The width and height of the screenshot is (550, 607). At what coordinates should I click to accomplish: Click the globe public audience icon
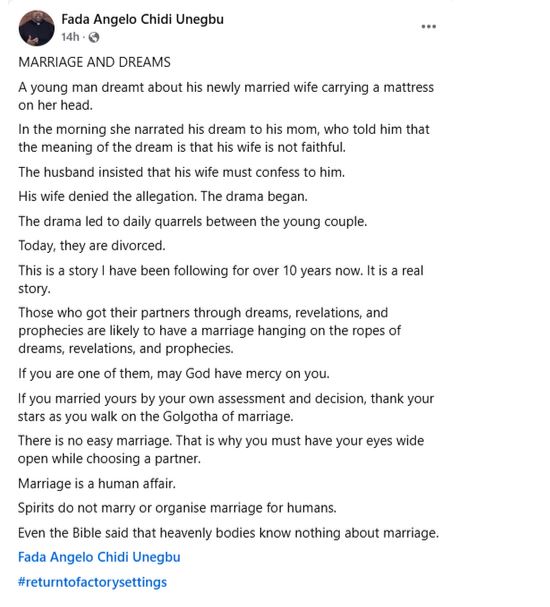94,38
